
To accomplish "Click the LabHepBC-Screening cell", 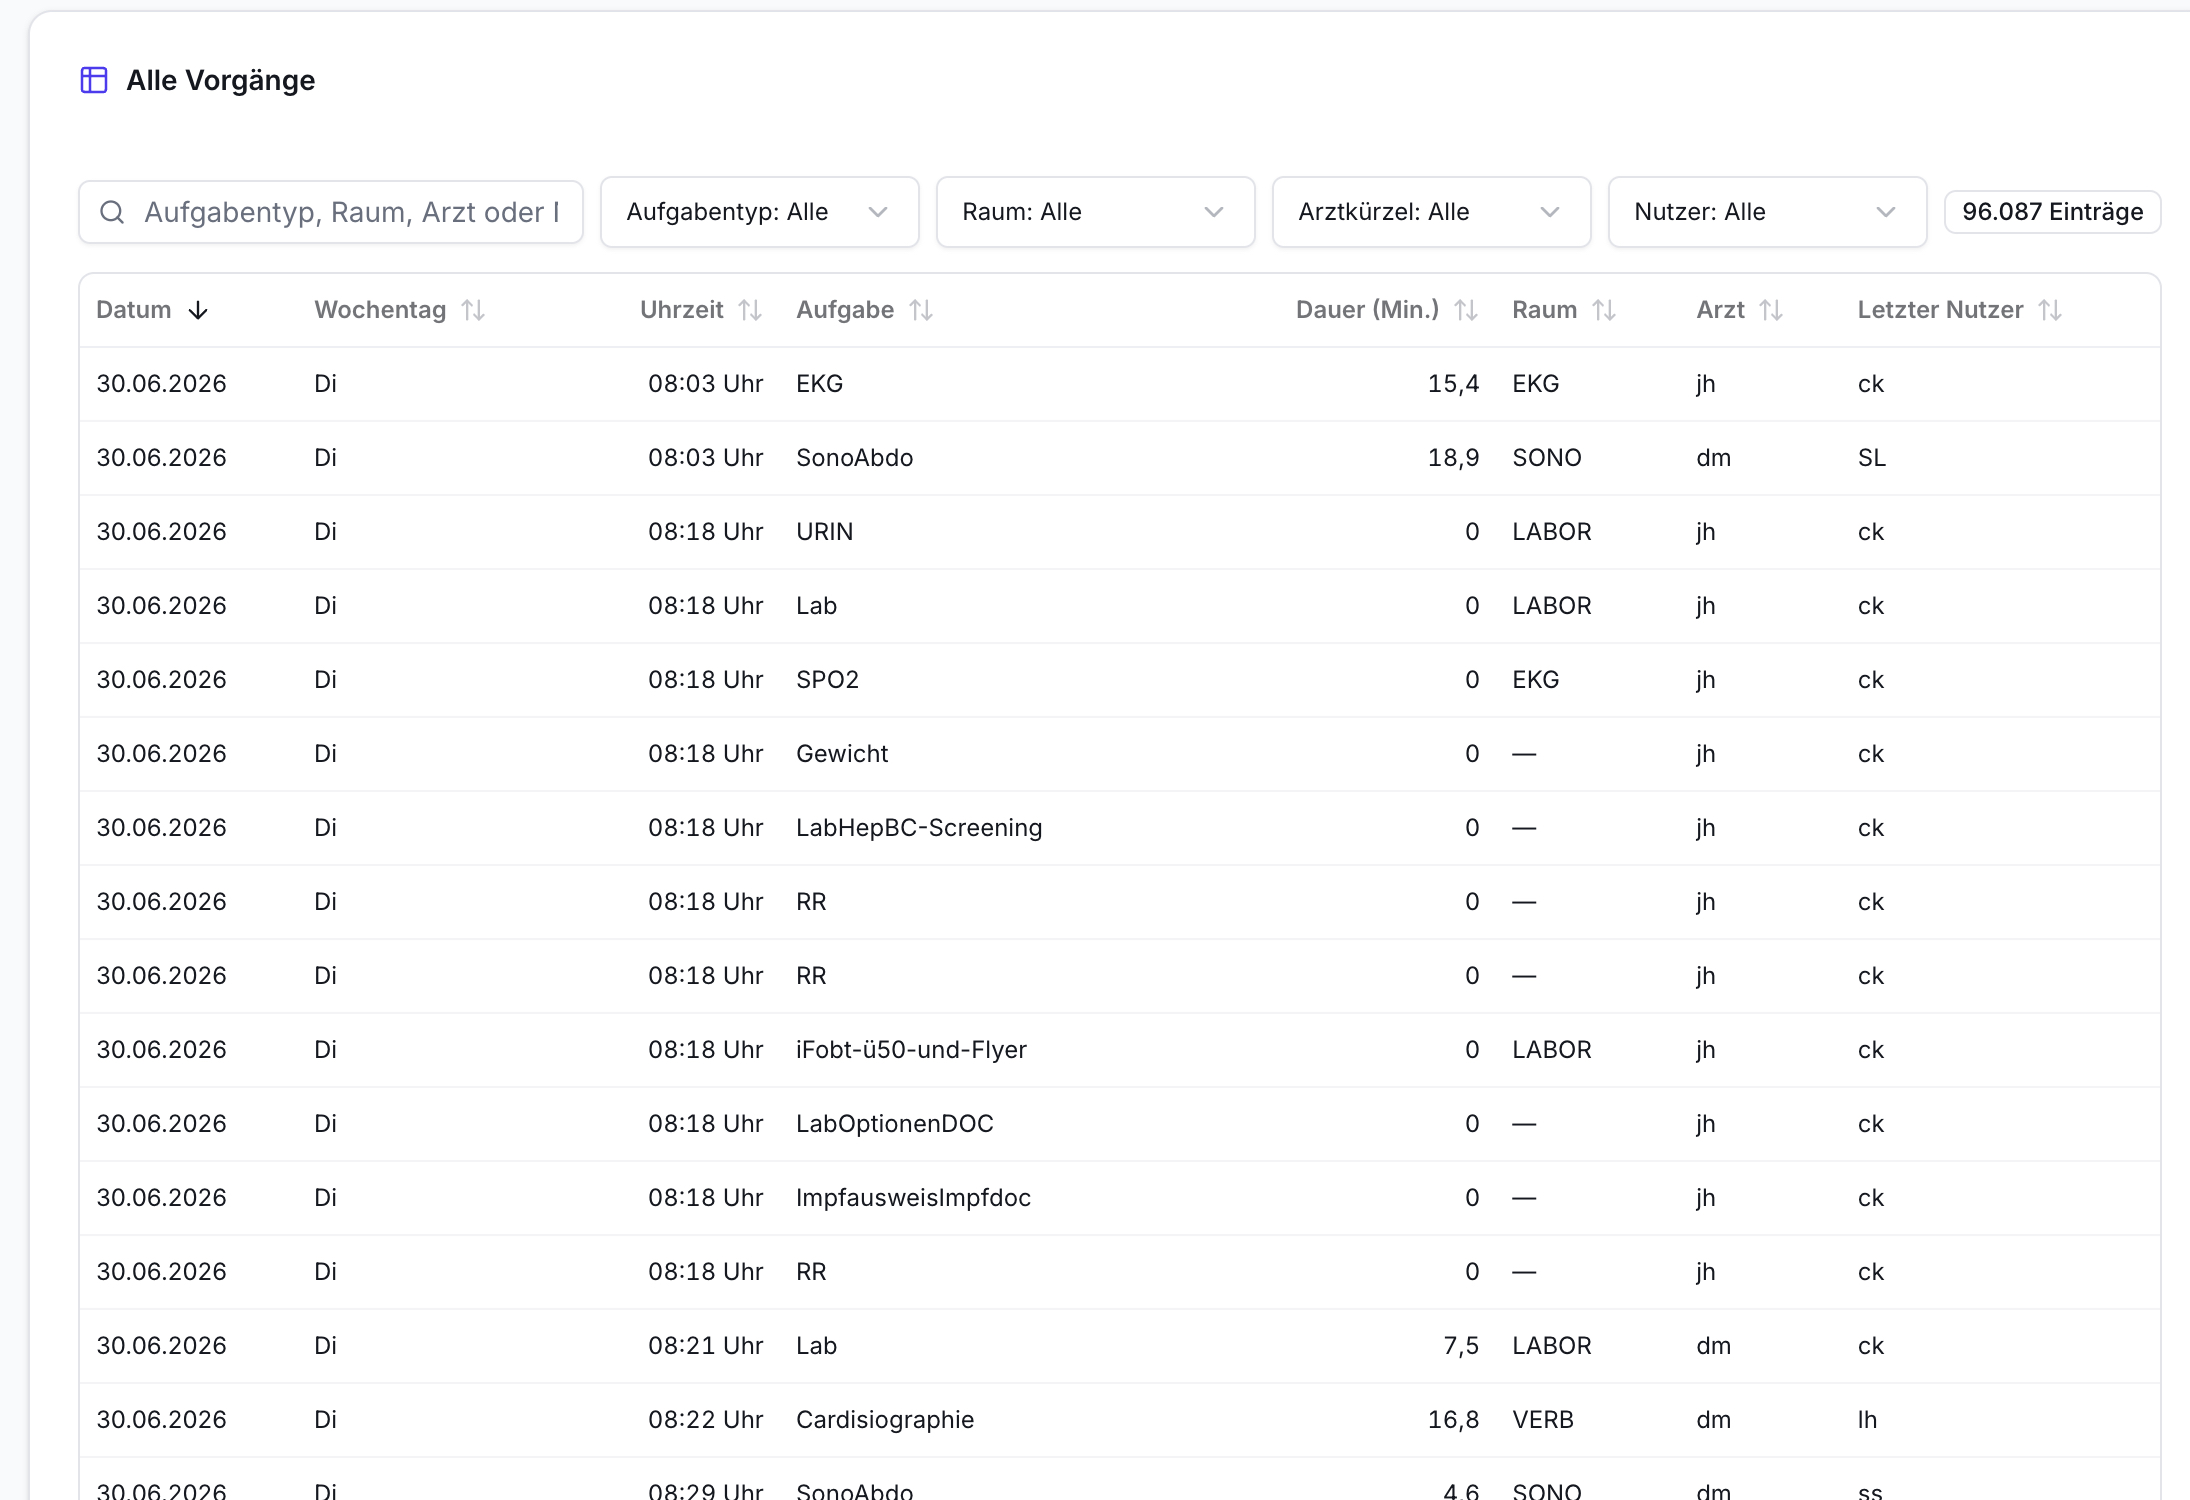I will (919, 828).
